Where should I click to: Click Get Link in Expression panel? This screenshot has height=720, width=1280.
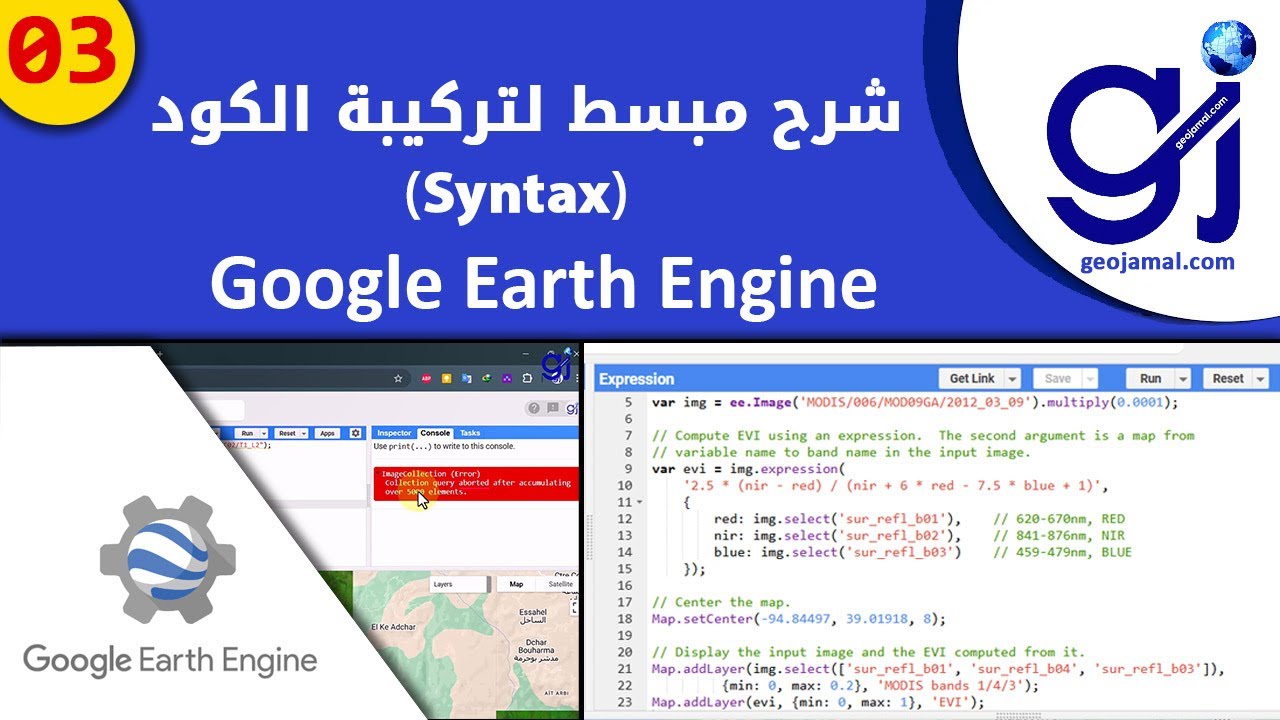[x=972, y=378]
